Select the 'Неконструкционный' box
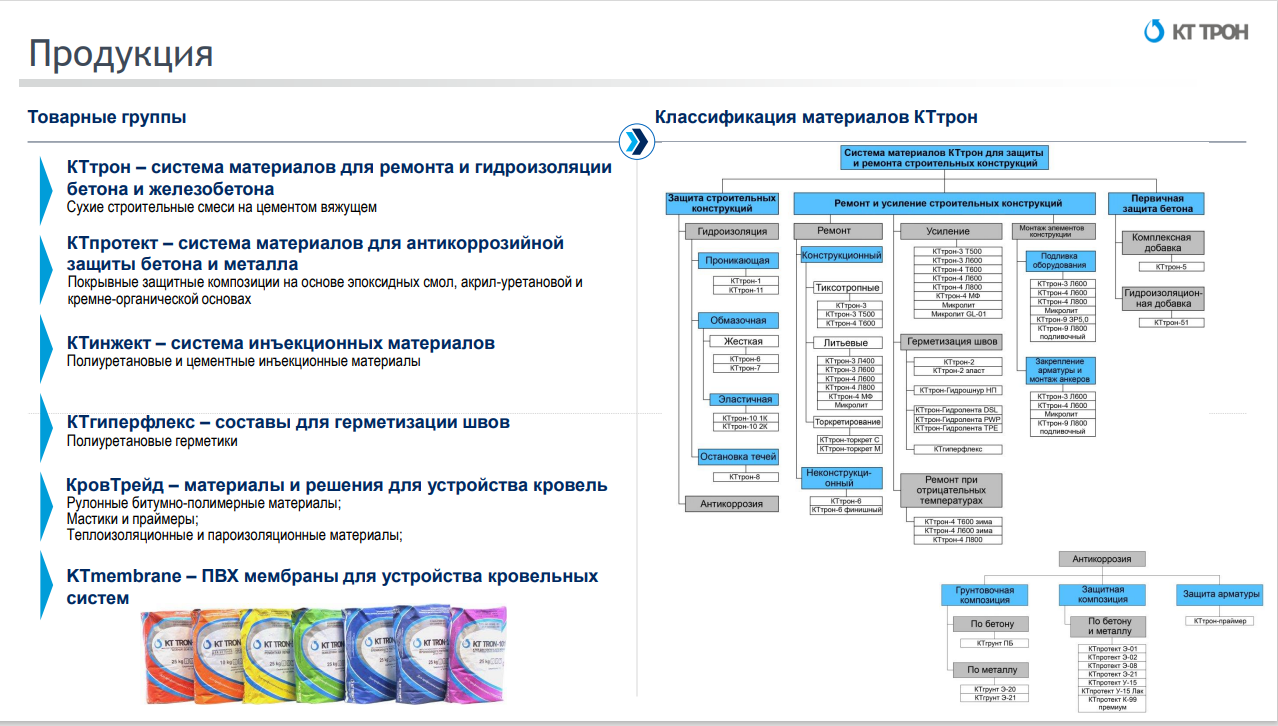Viewport: 1278px width, 726px height. (x=842, y=477)
